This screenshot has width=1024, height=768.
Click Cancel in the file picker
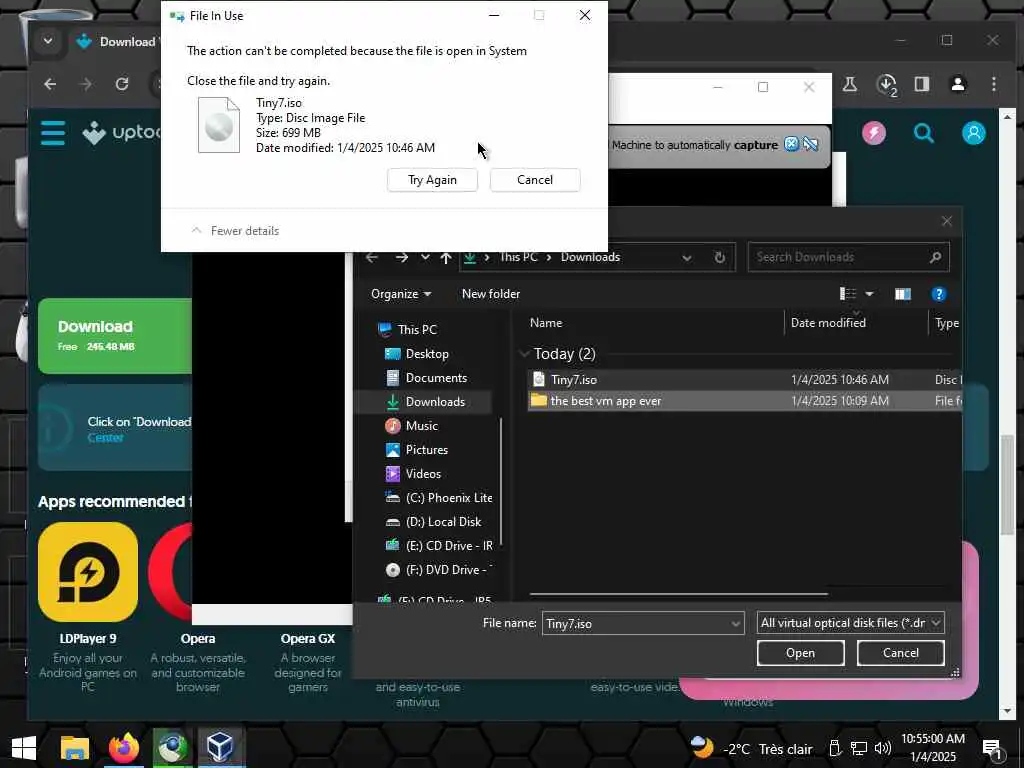pyautogui.click(x=901, y=653)
